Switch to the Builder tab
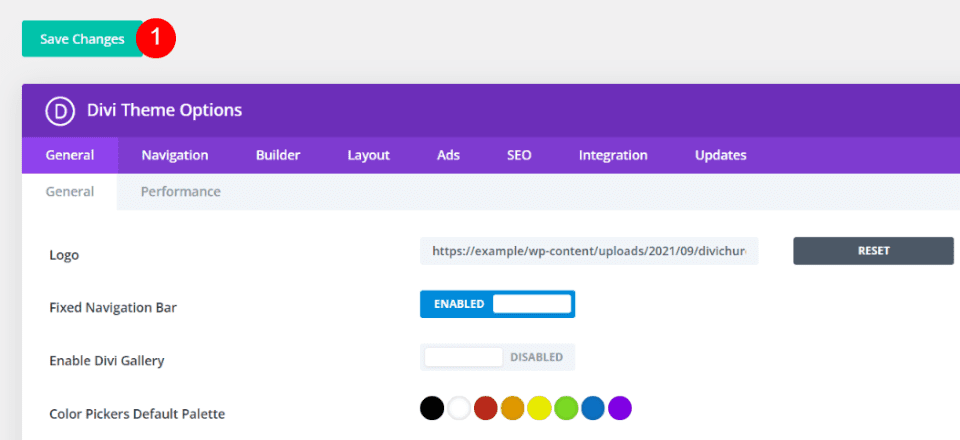 pyautogui.click(x=278, y=155)
